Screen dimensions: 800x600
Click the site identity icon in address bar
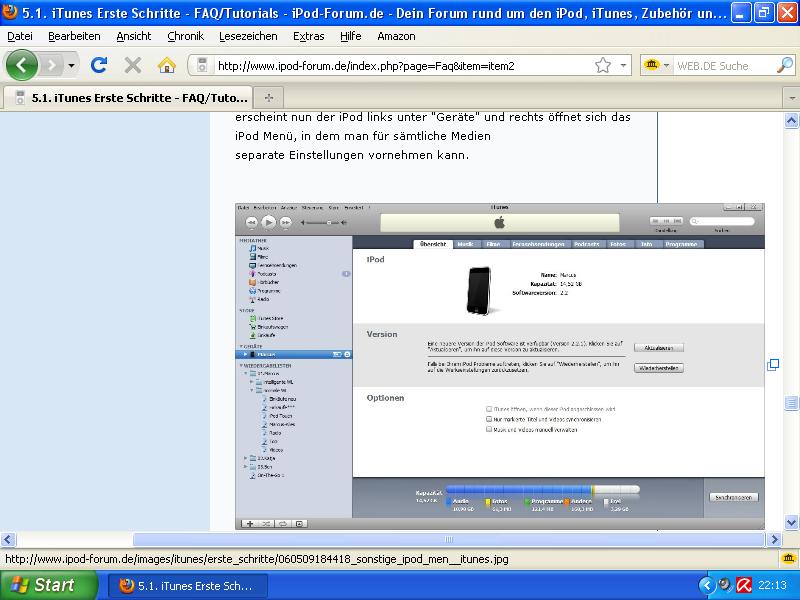tap(202, 65)
